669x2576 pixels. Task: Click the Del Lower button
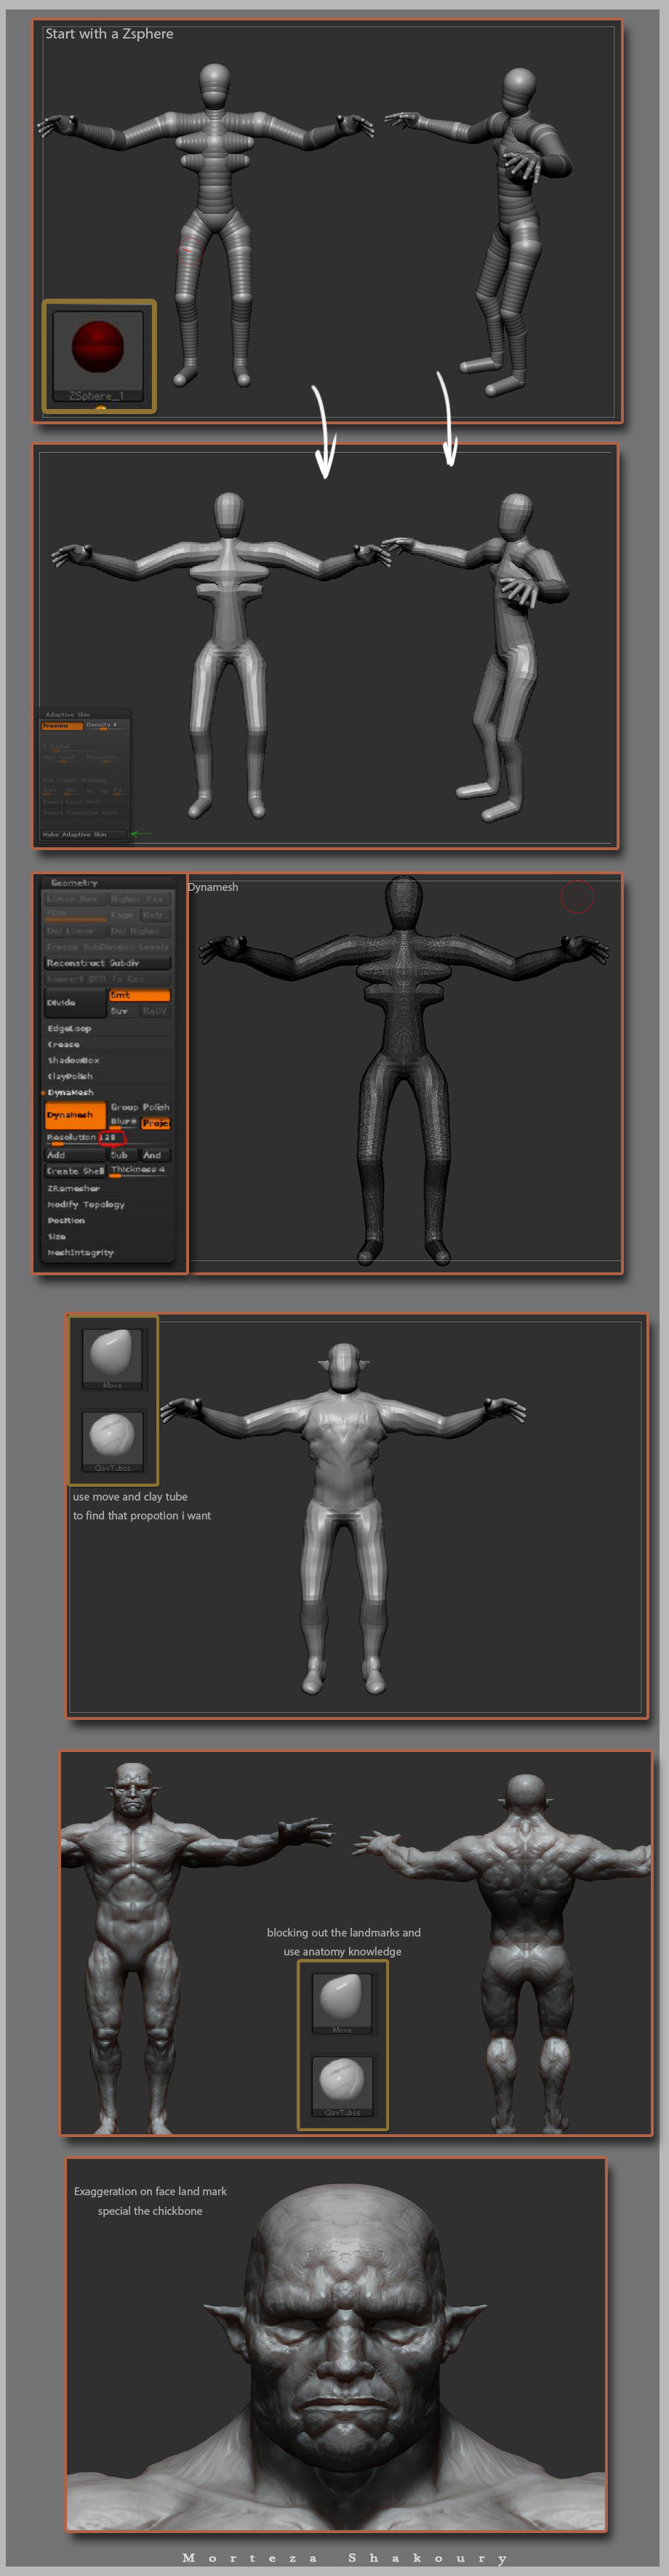coord(75,931)
